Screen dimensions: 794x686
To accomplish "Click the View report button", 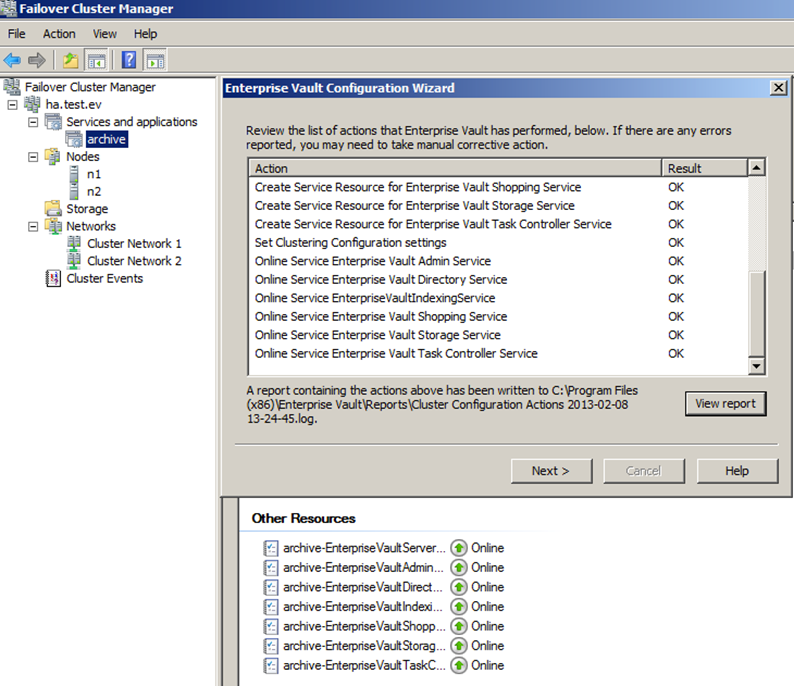I will (725, 403).
